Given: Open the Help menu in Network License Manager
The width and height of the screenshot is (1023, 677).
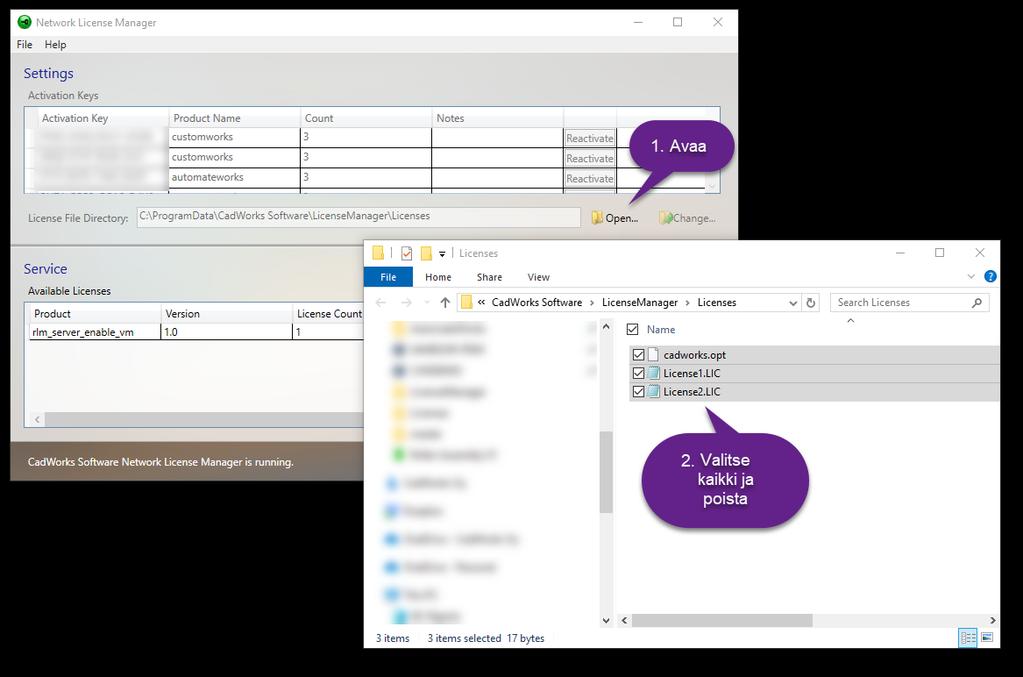Looking at the screenshot, I should click(55, 44).
